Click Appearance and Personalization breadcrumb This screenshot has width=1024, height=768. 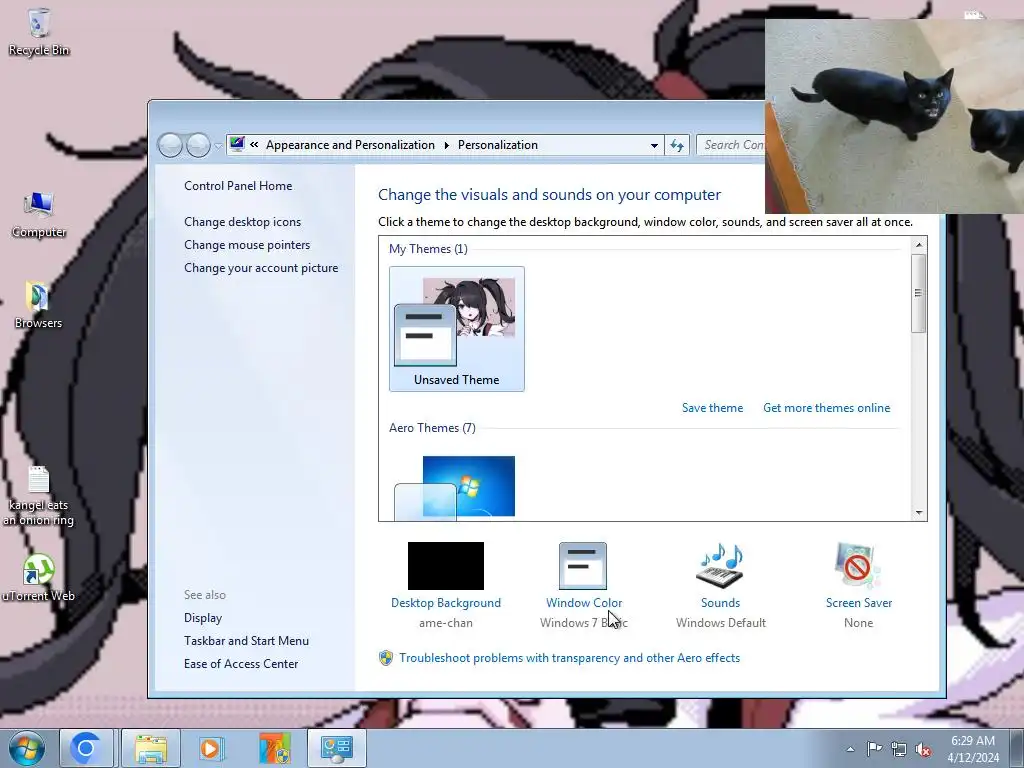(350, 145)
